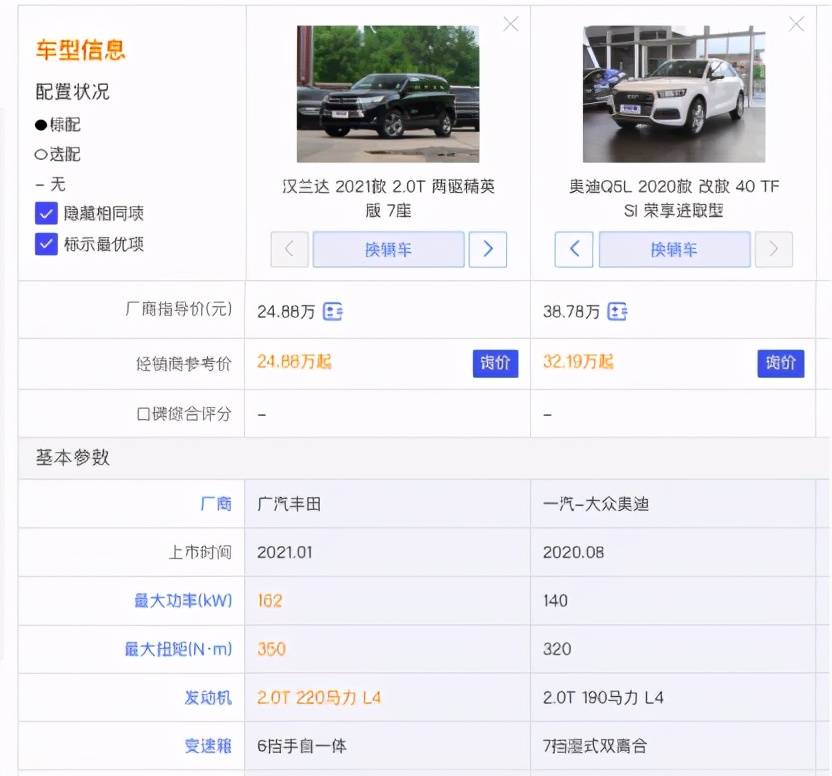
Task: Open the 变速箱 parameter link
Action: point(208,746)
